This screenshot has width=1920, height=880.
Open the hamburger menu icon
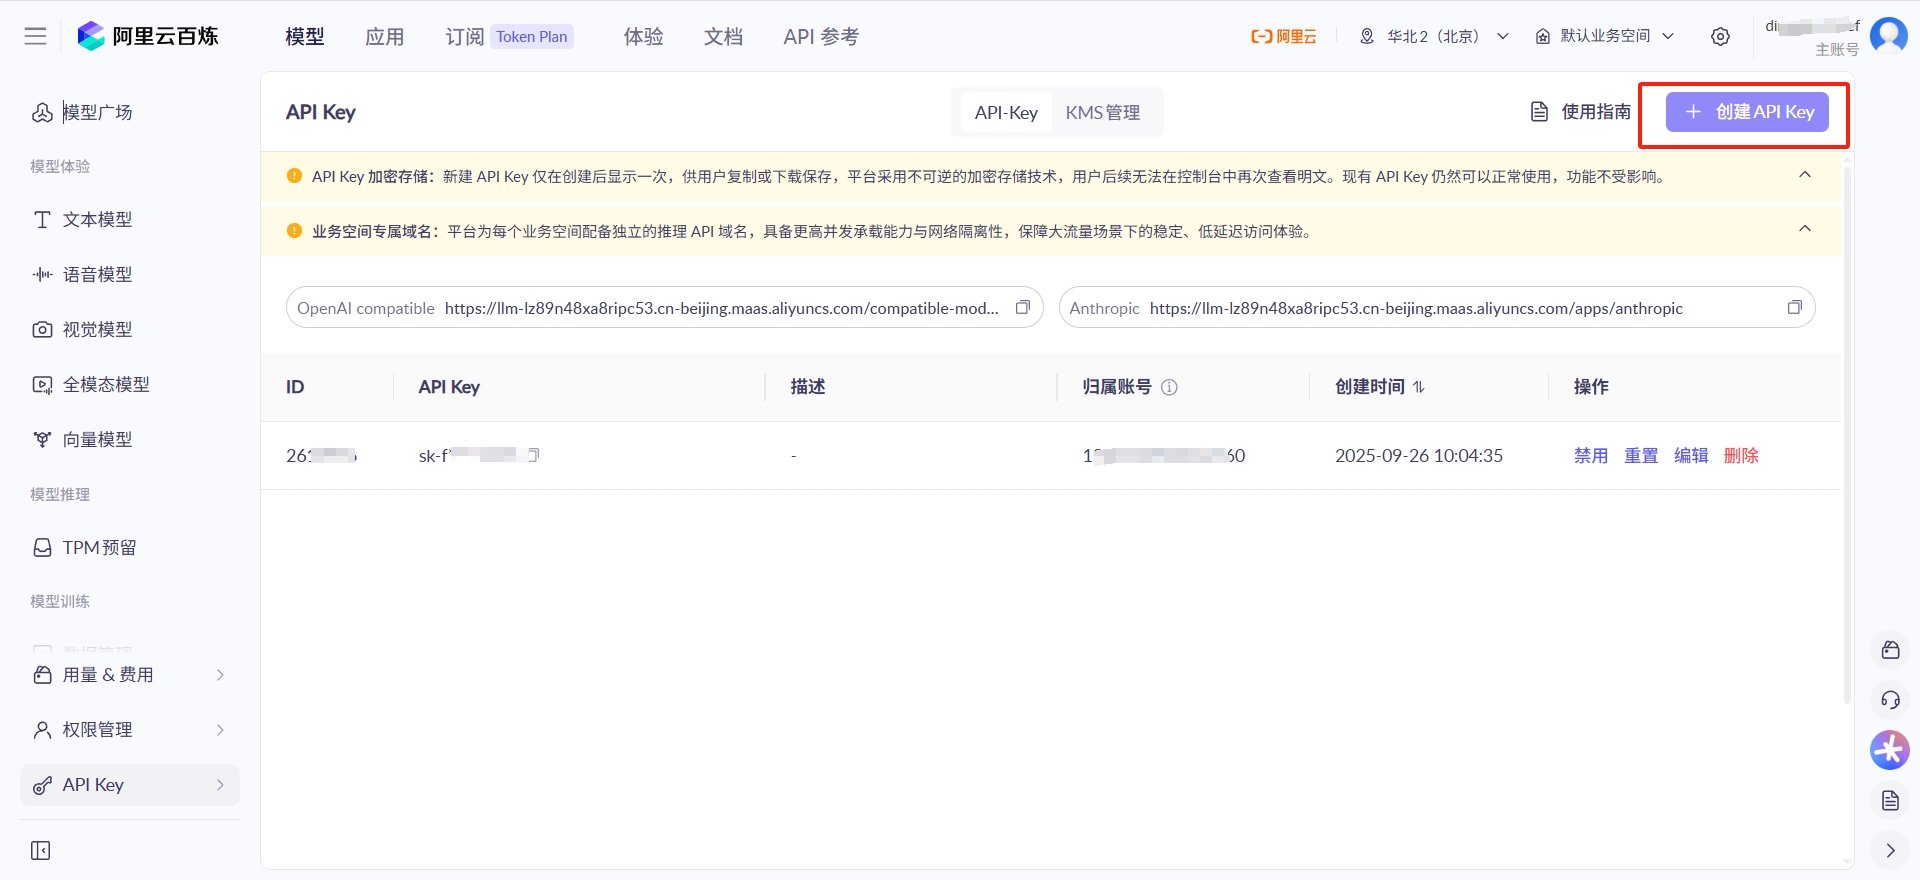click(35, 36)
